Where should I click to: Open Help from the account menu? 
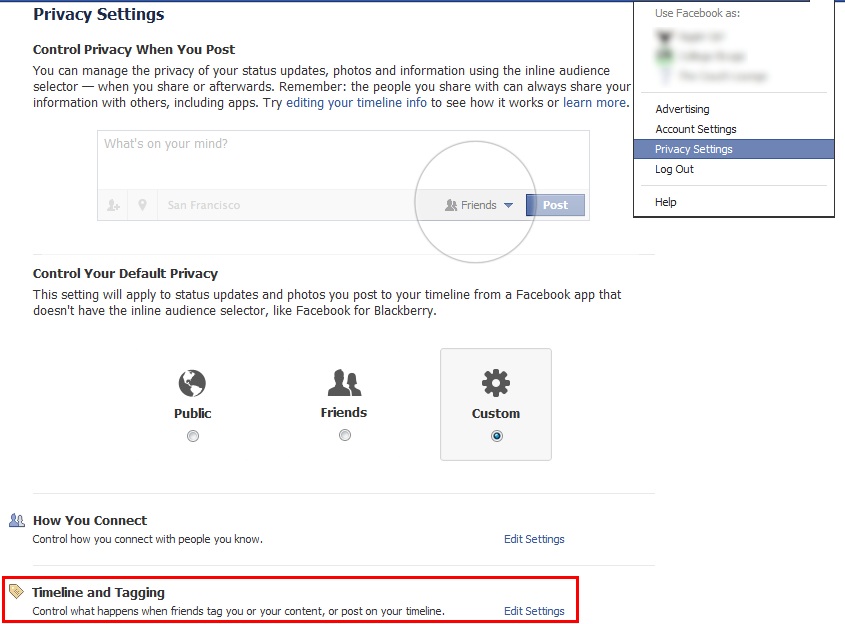click(666, 202)
